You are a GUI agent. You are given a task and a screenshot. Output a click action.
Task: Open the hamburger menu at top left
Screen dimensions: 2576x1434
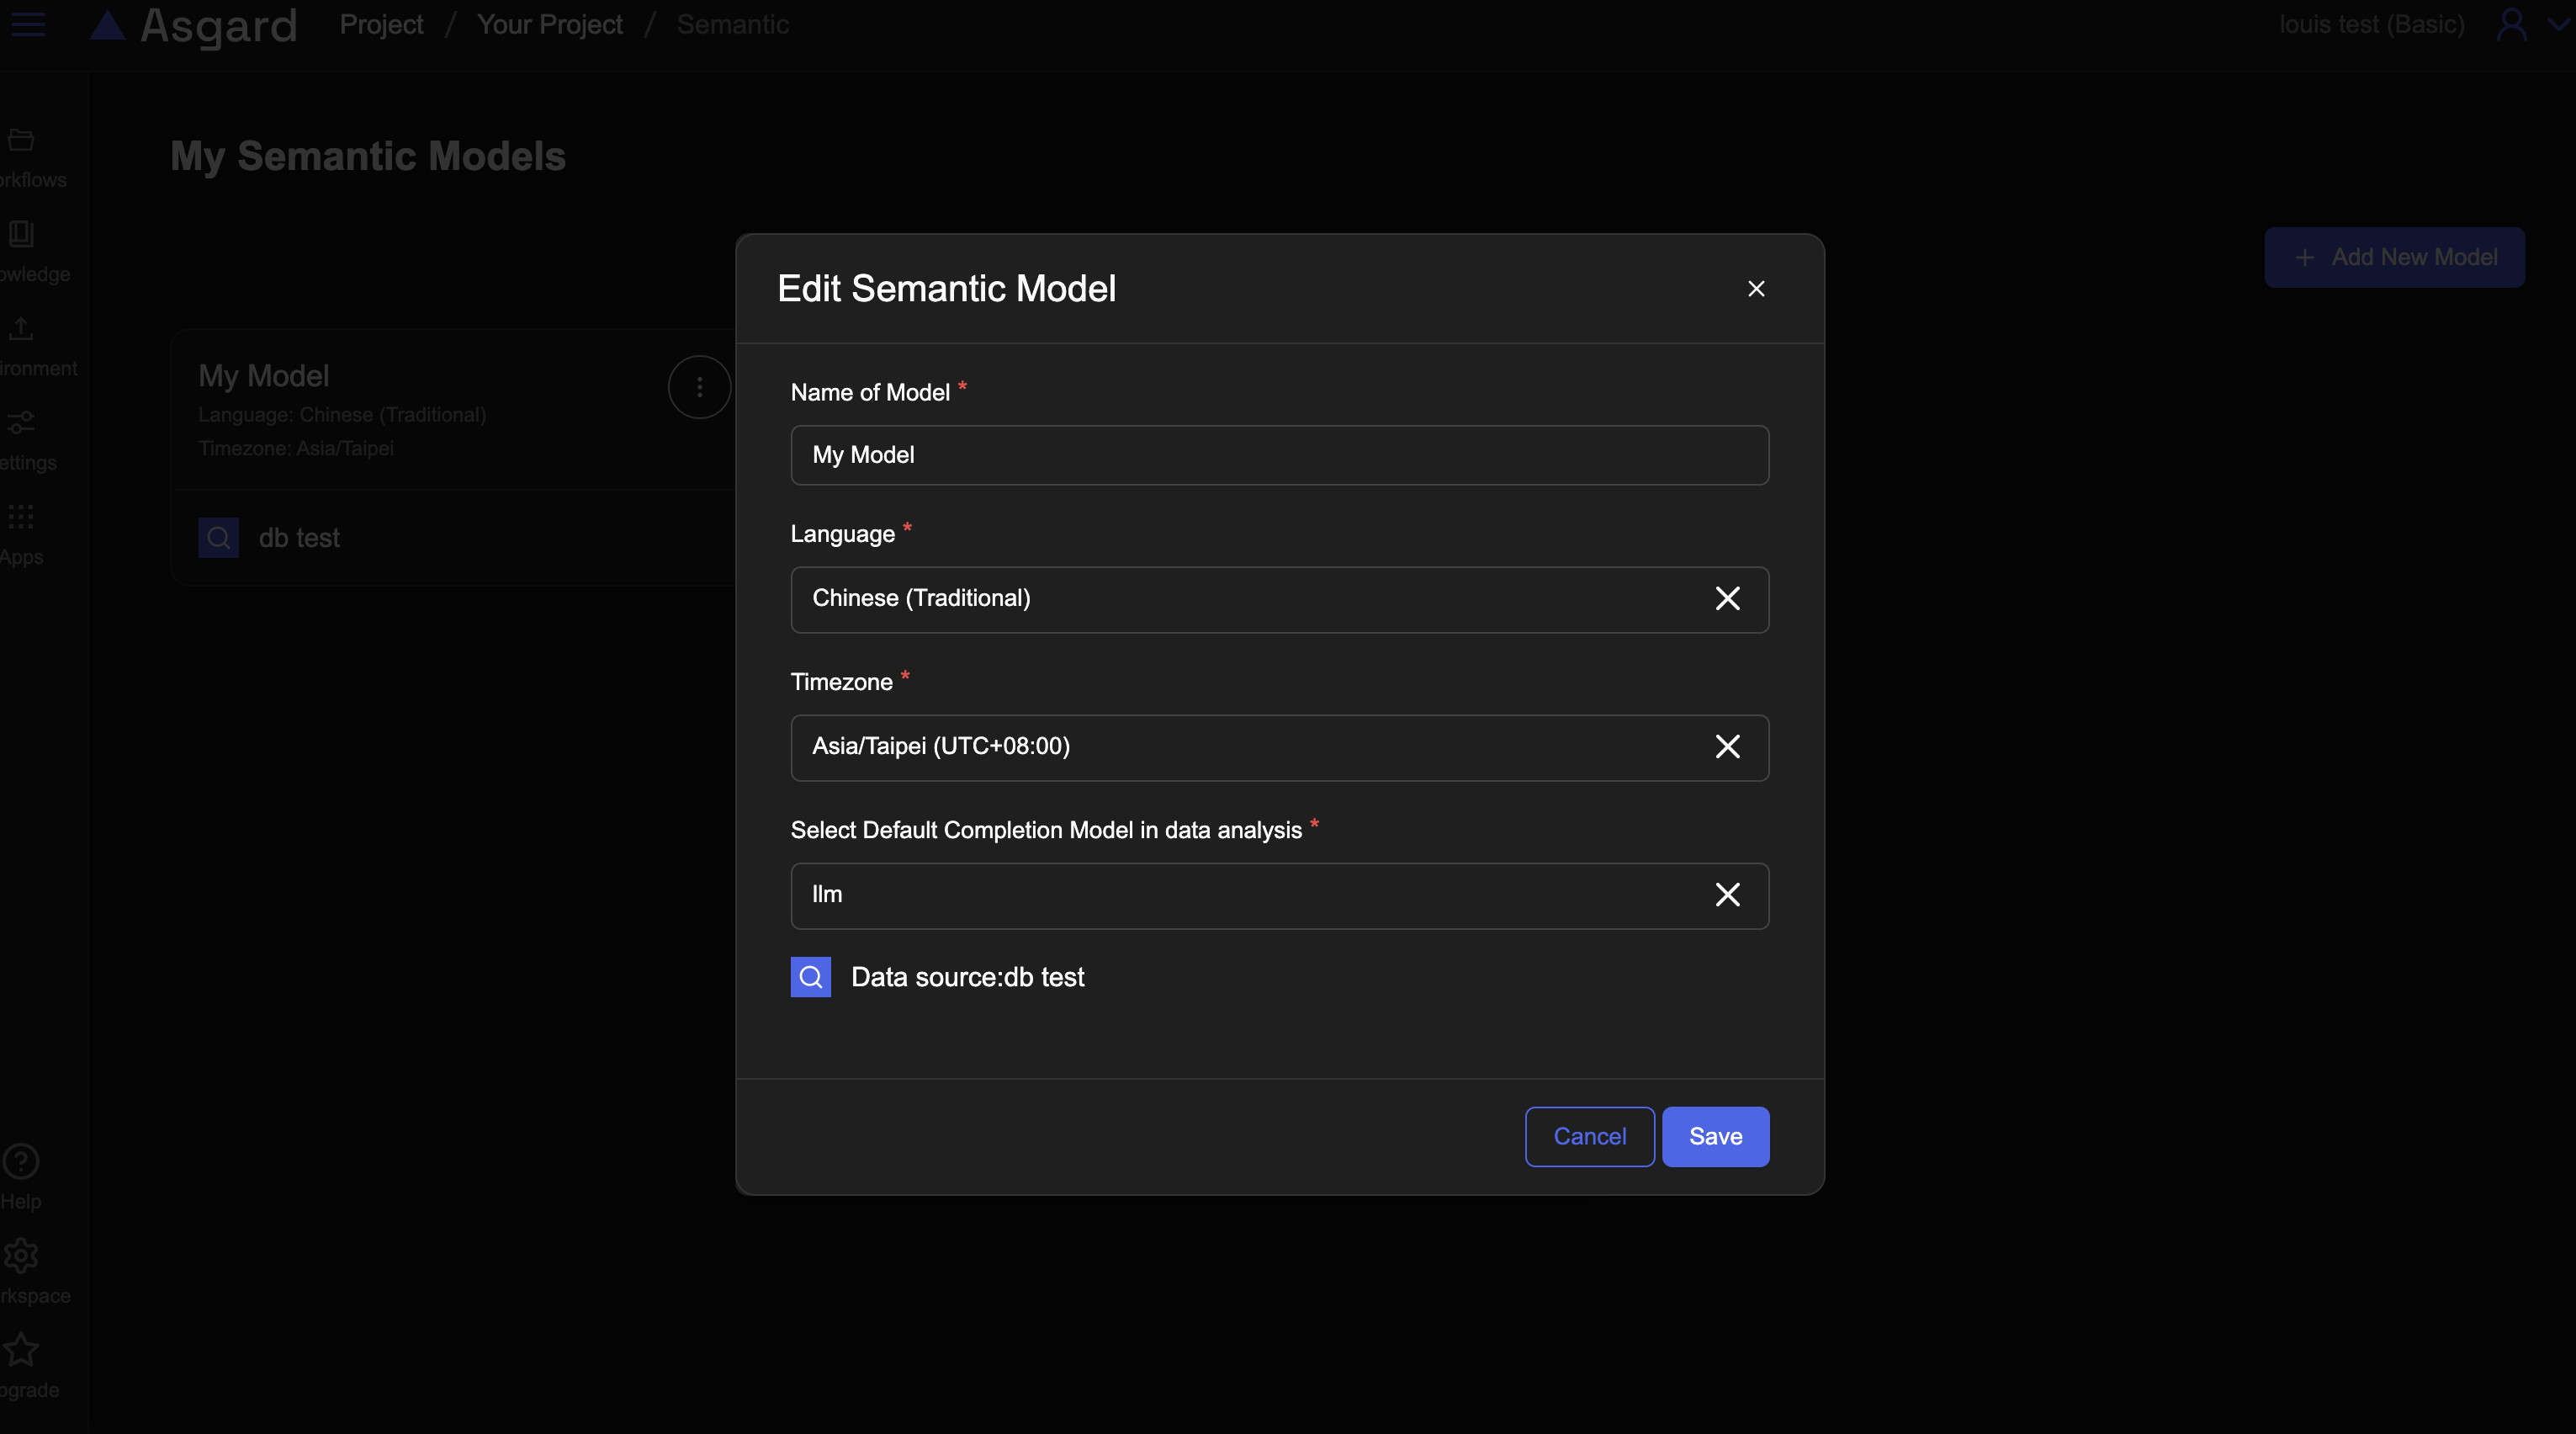pos(28,24)
